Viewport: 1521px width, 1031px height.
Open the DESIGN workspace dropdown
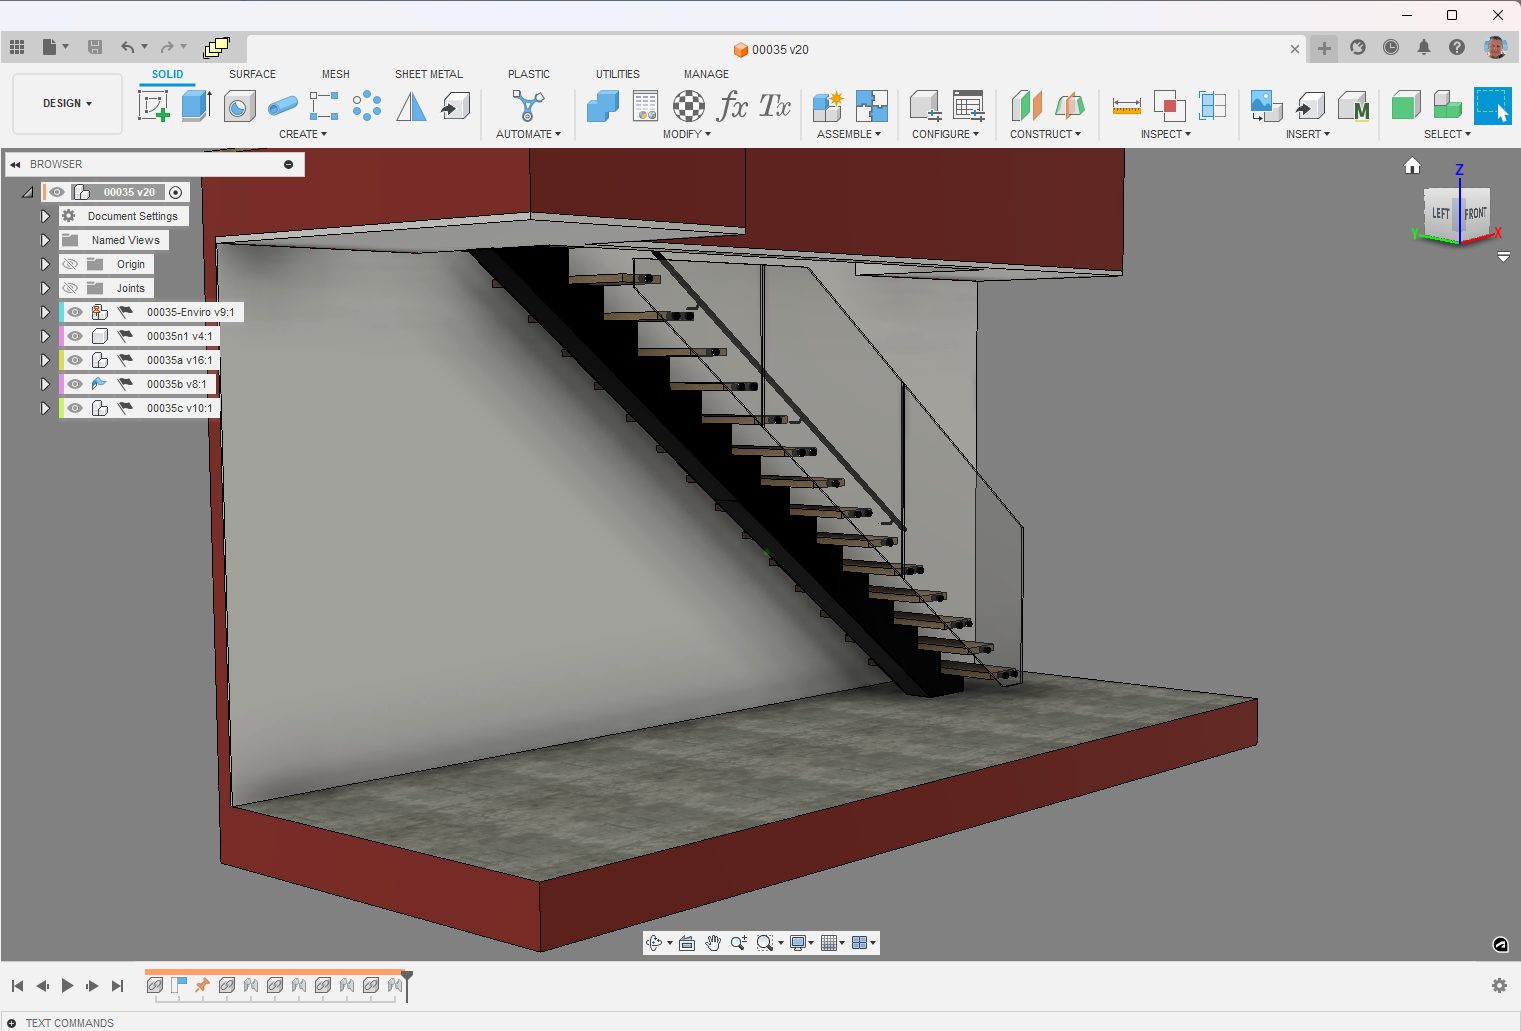(67, 103)
